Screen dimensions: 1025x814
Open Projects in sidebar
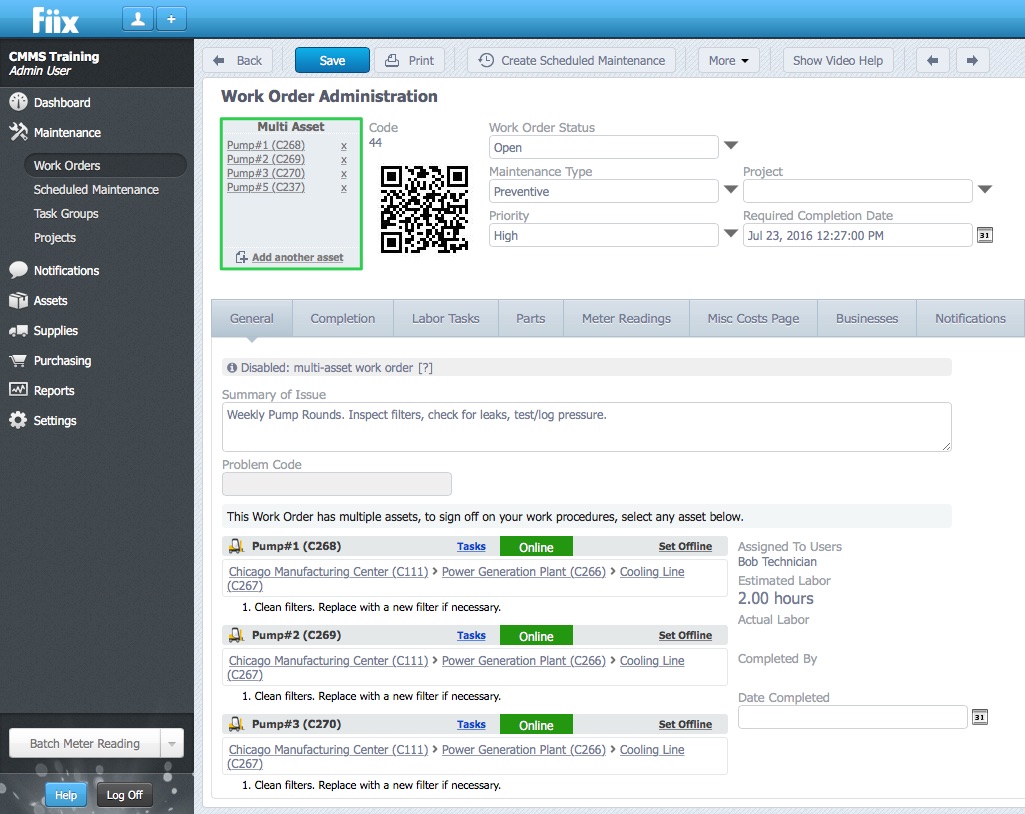click(55, 238)
